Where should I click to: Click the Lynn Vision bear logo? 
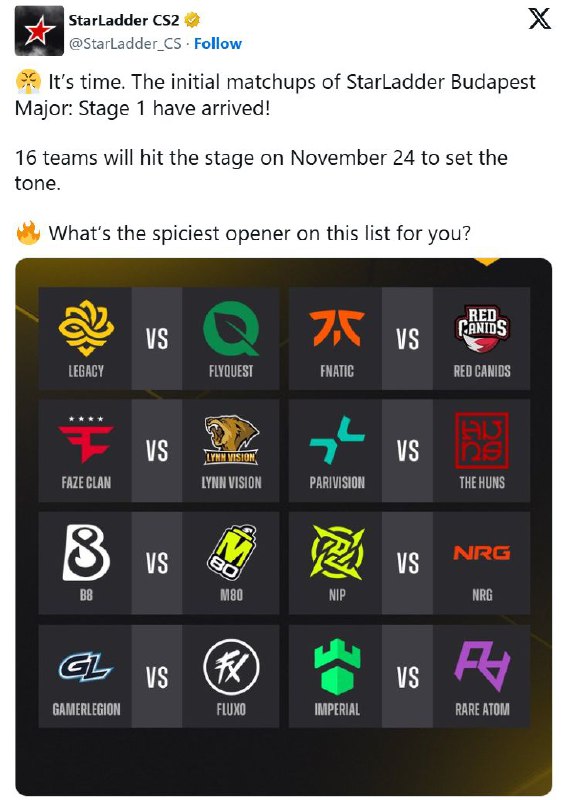(231, 440)
